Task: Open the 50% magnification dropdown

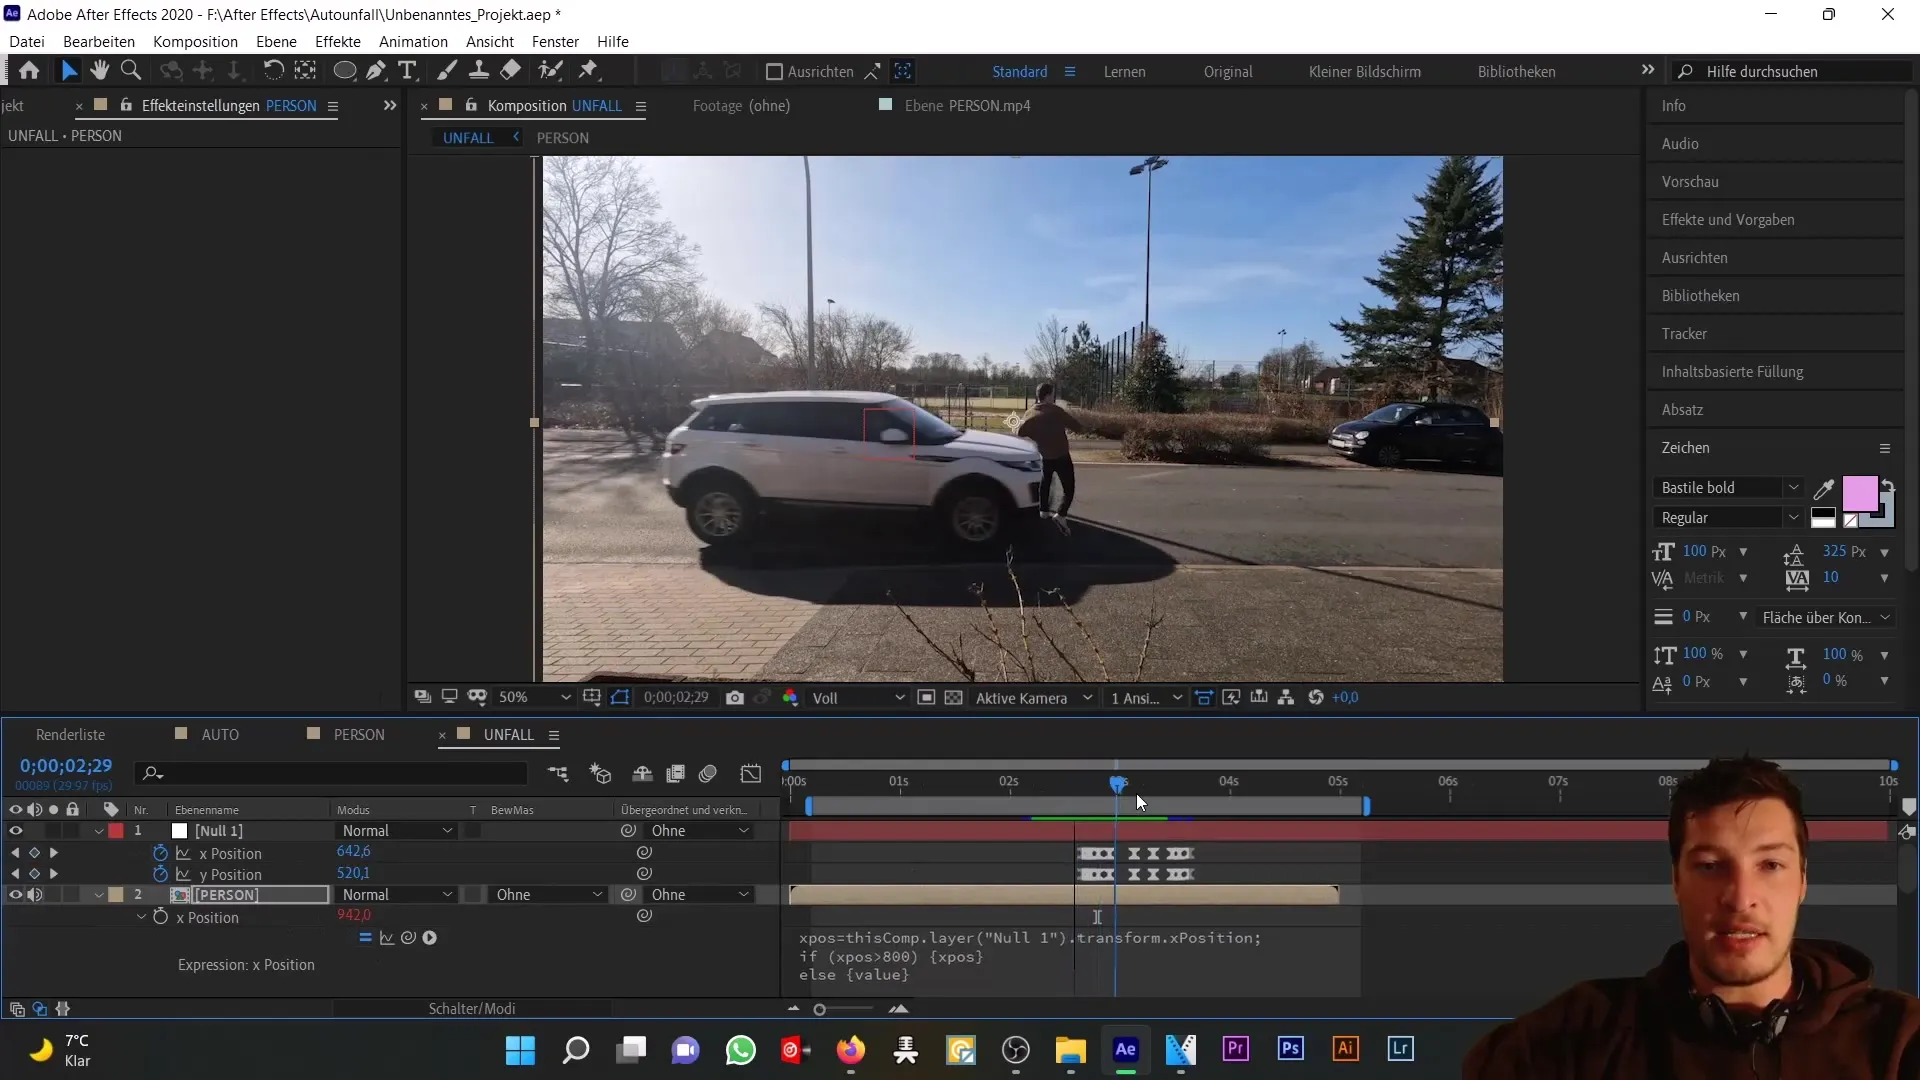Action: tap(535, 698)
